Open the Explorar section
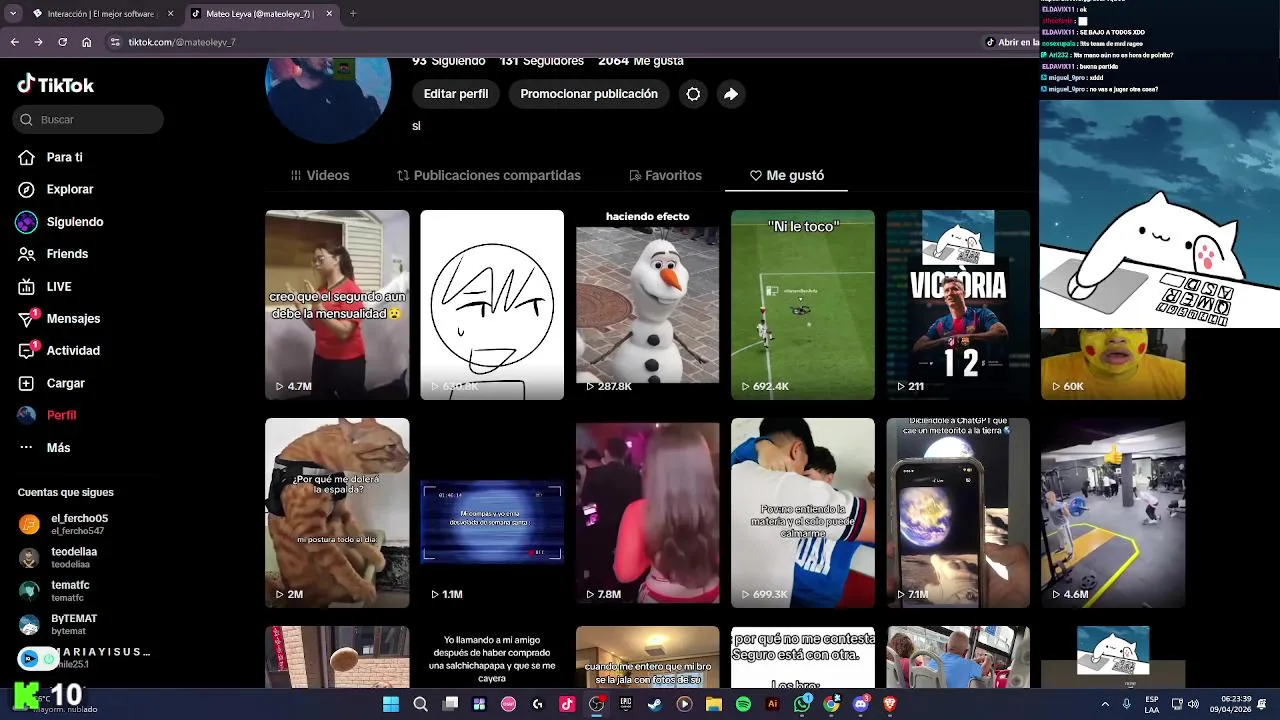This screenshot has height=720, width=1280. pyautogui.click(x=69, y=189)
